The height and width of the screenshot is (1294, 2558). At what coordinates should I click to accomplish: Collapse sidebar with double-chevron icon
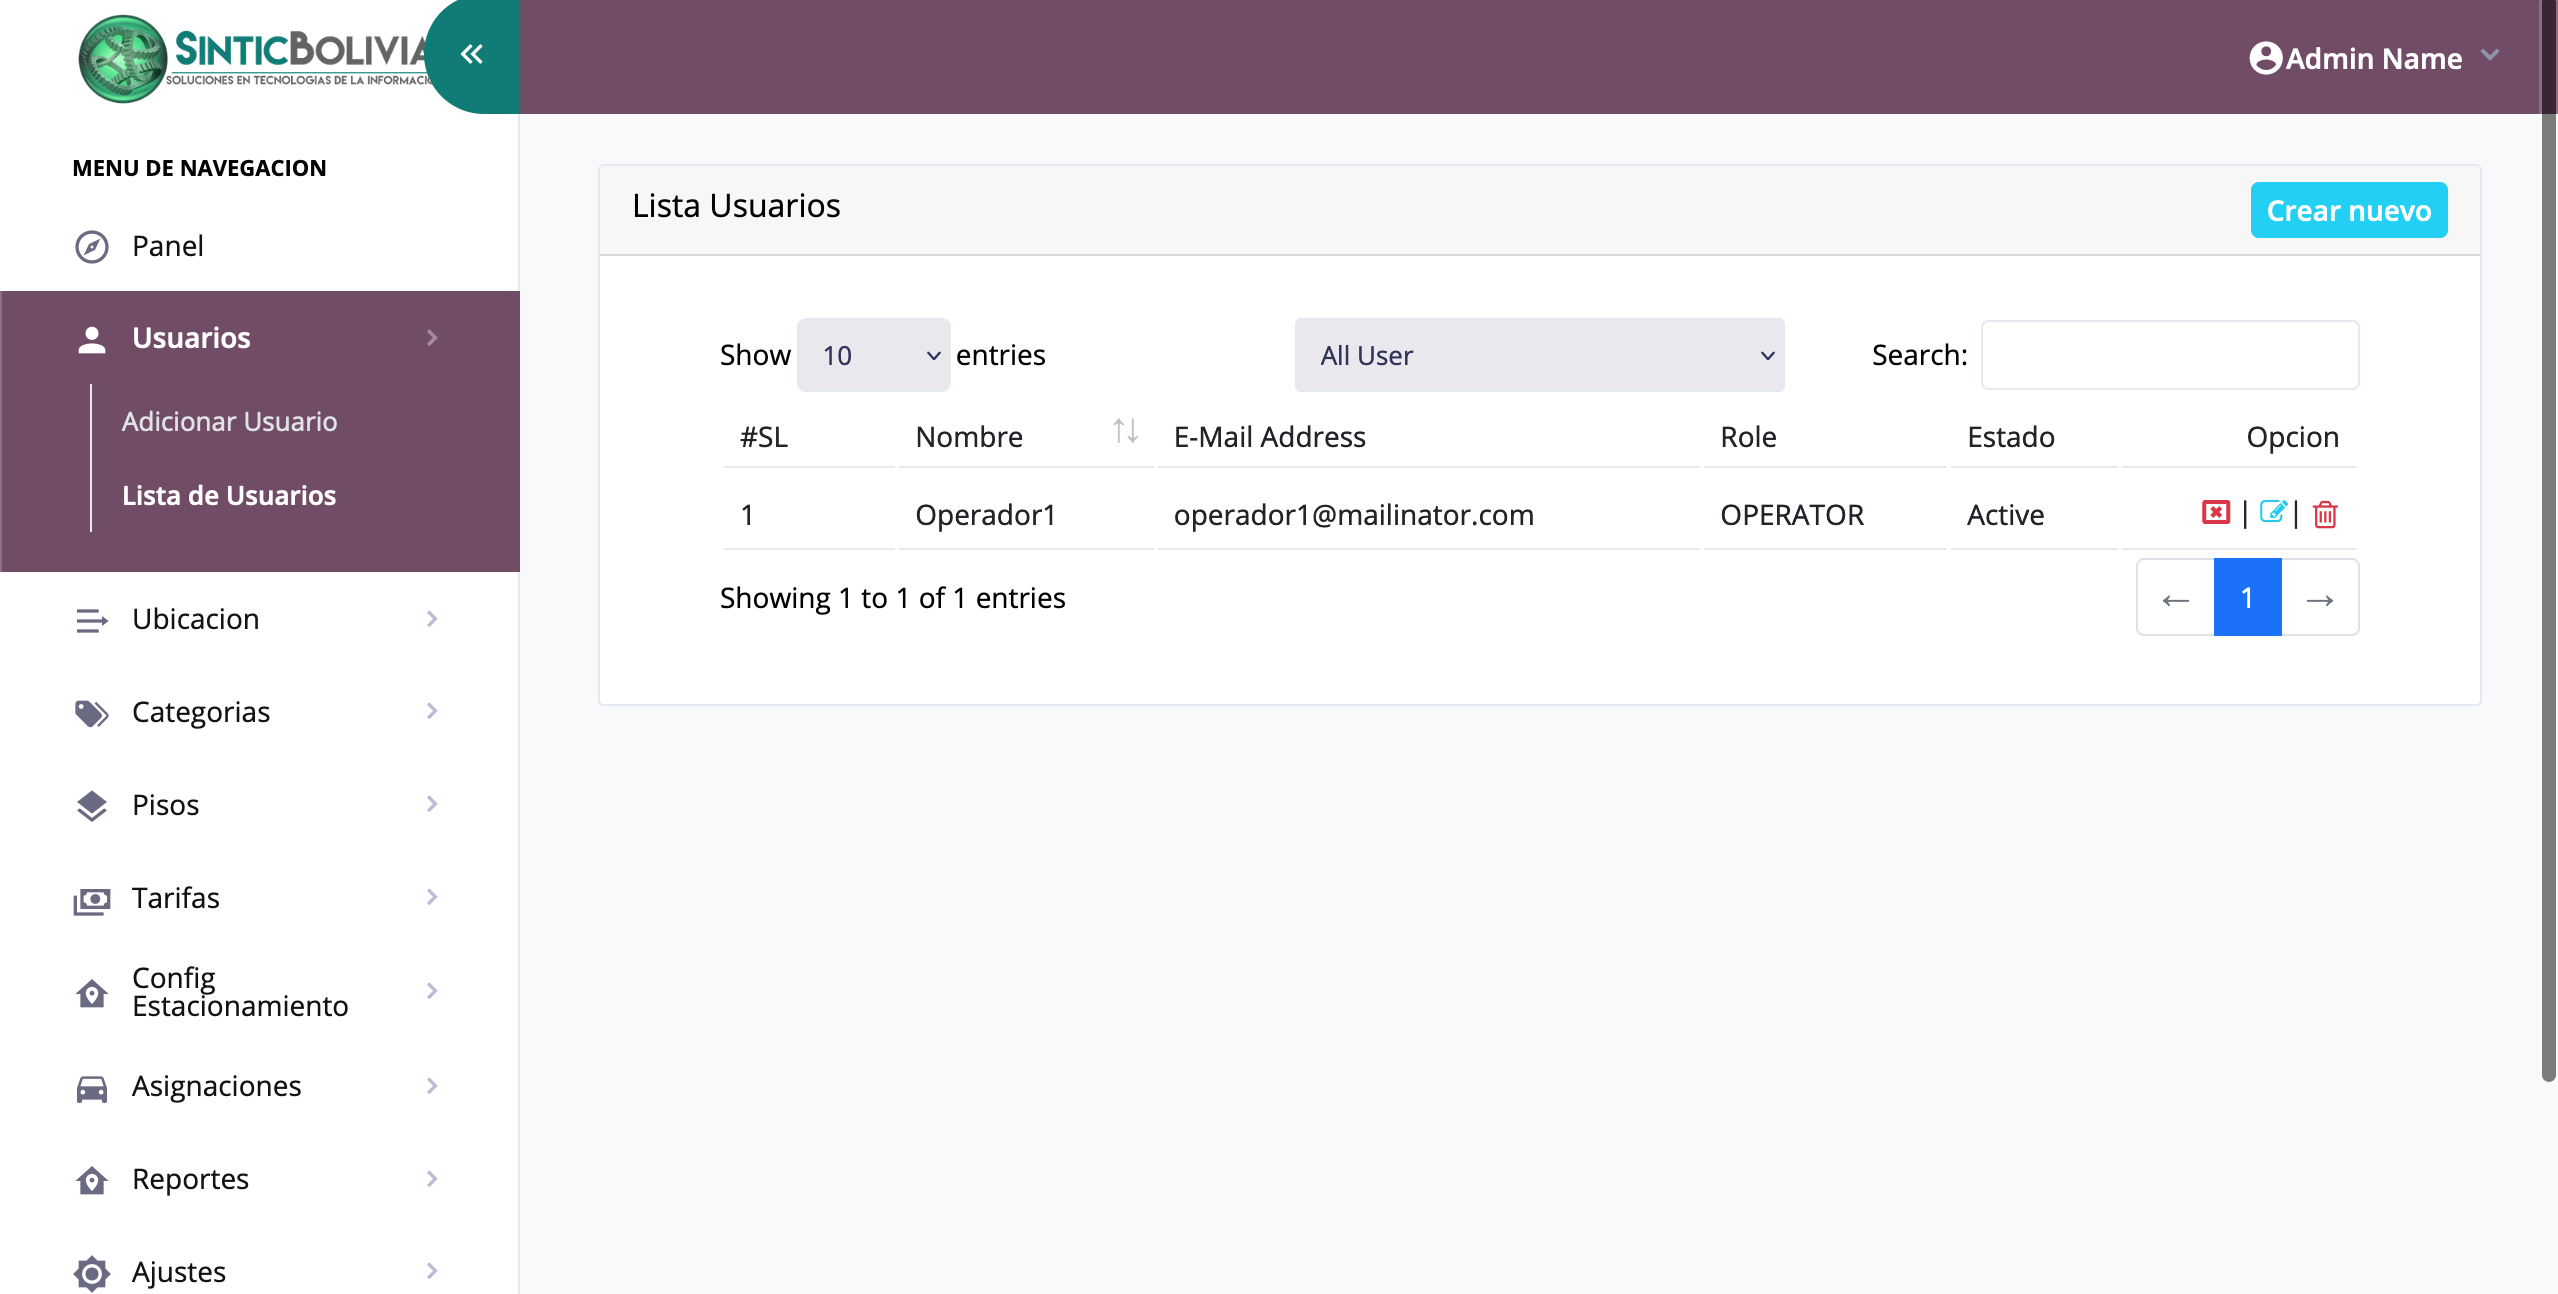coord(472,55)
